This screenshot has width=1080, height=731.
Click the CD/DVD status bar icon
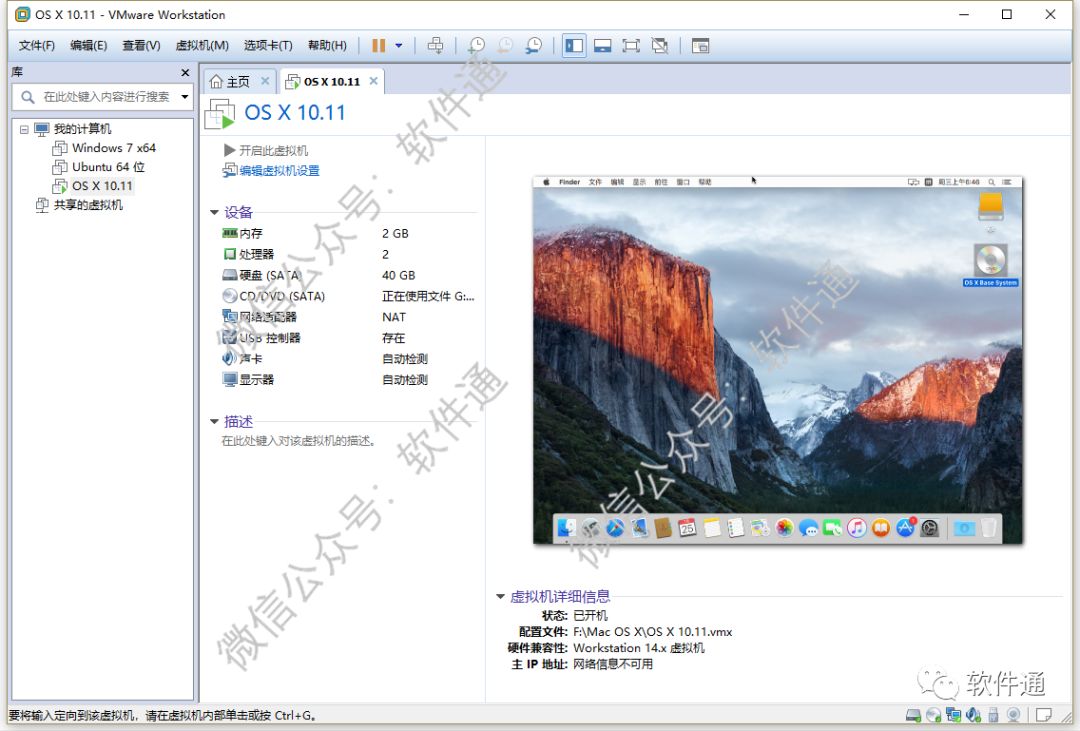coord(933,715)
